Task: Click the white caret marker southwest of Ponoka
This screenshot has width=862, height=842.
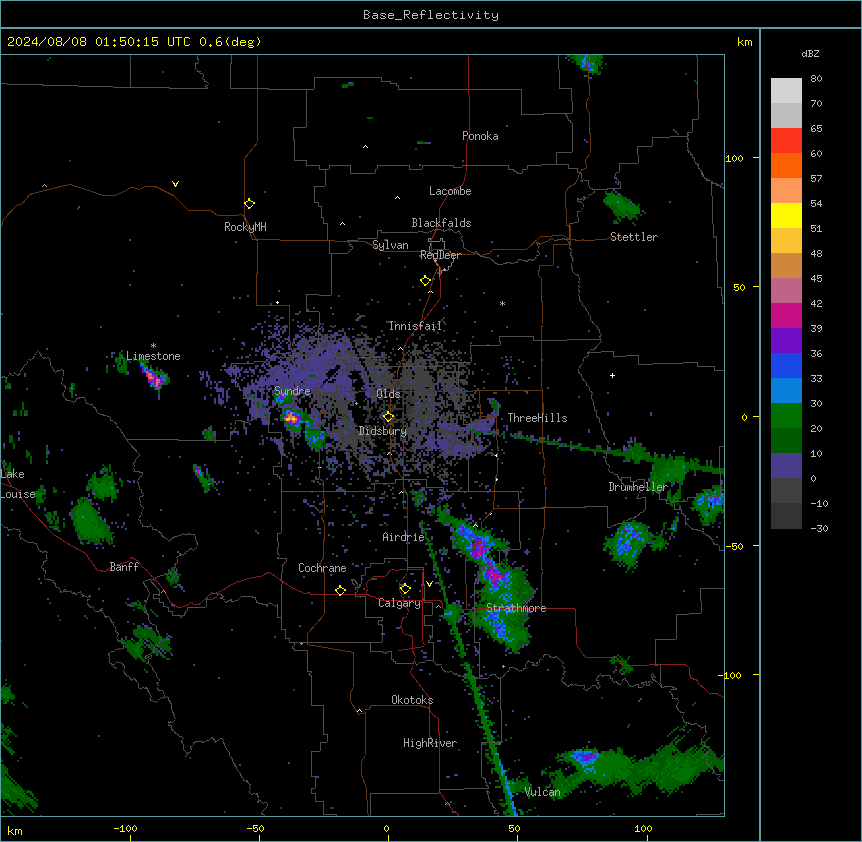Action: [366, 147]
